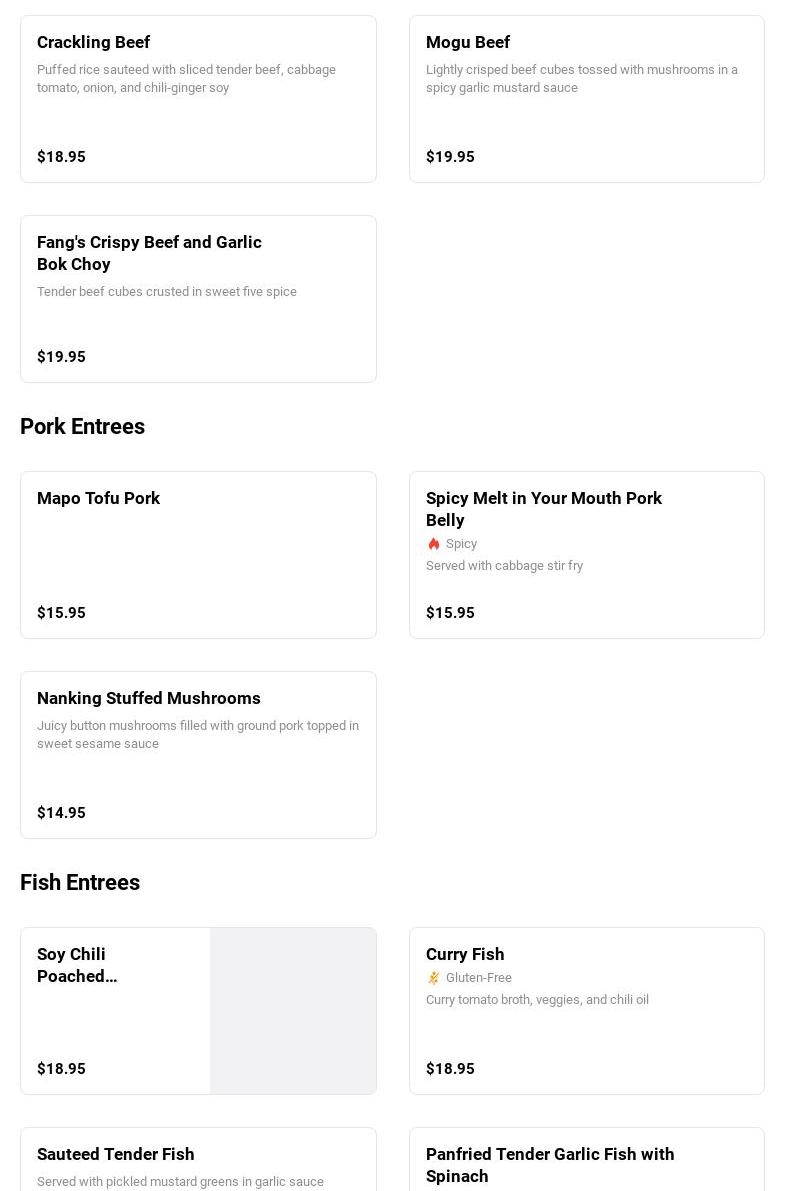The width and height of the screenshot is (785, 1191).
Task: Click the Crackling Beef $18.95 price
Action: pyautogui.click(x=61, y=157)
